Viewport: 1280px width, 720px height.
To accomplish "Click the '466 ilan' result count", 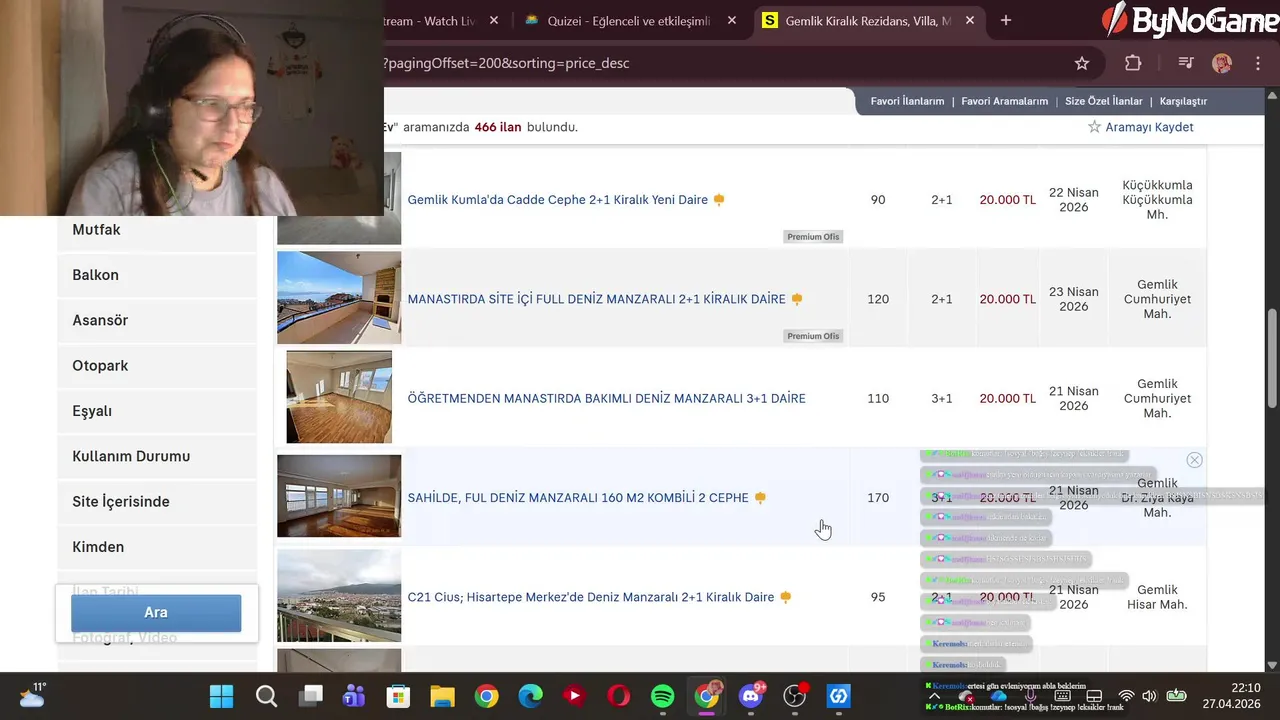I will click(x=498, y=127).
